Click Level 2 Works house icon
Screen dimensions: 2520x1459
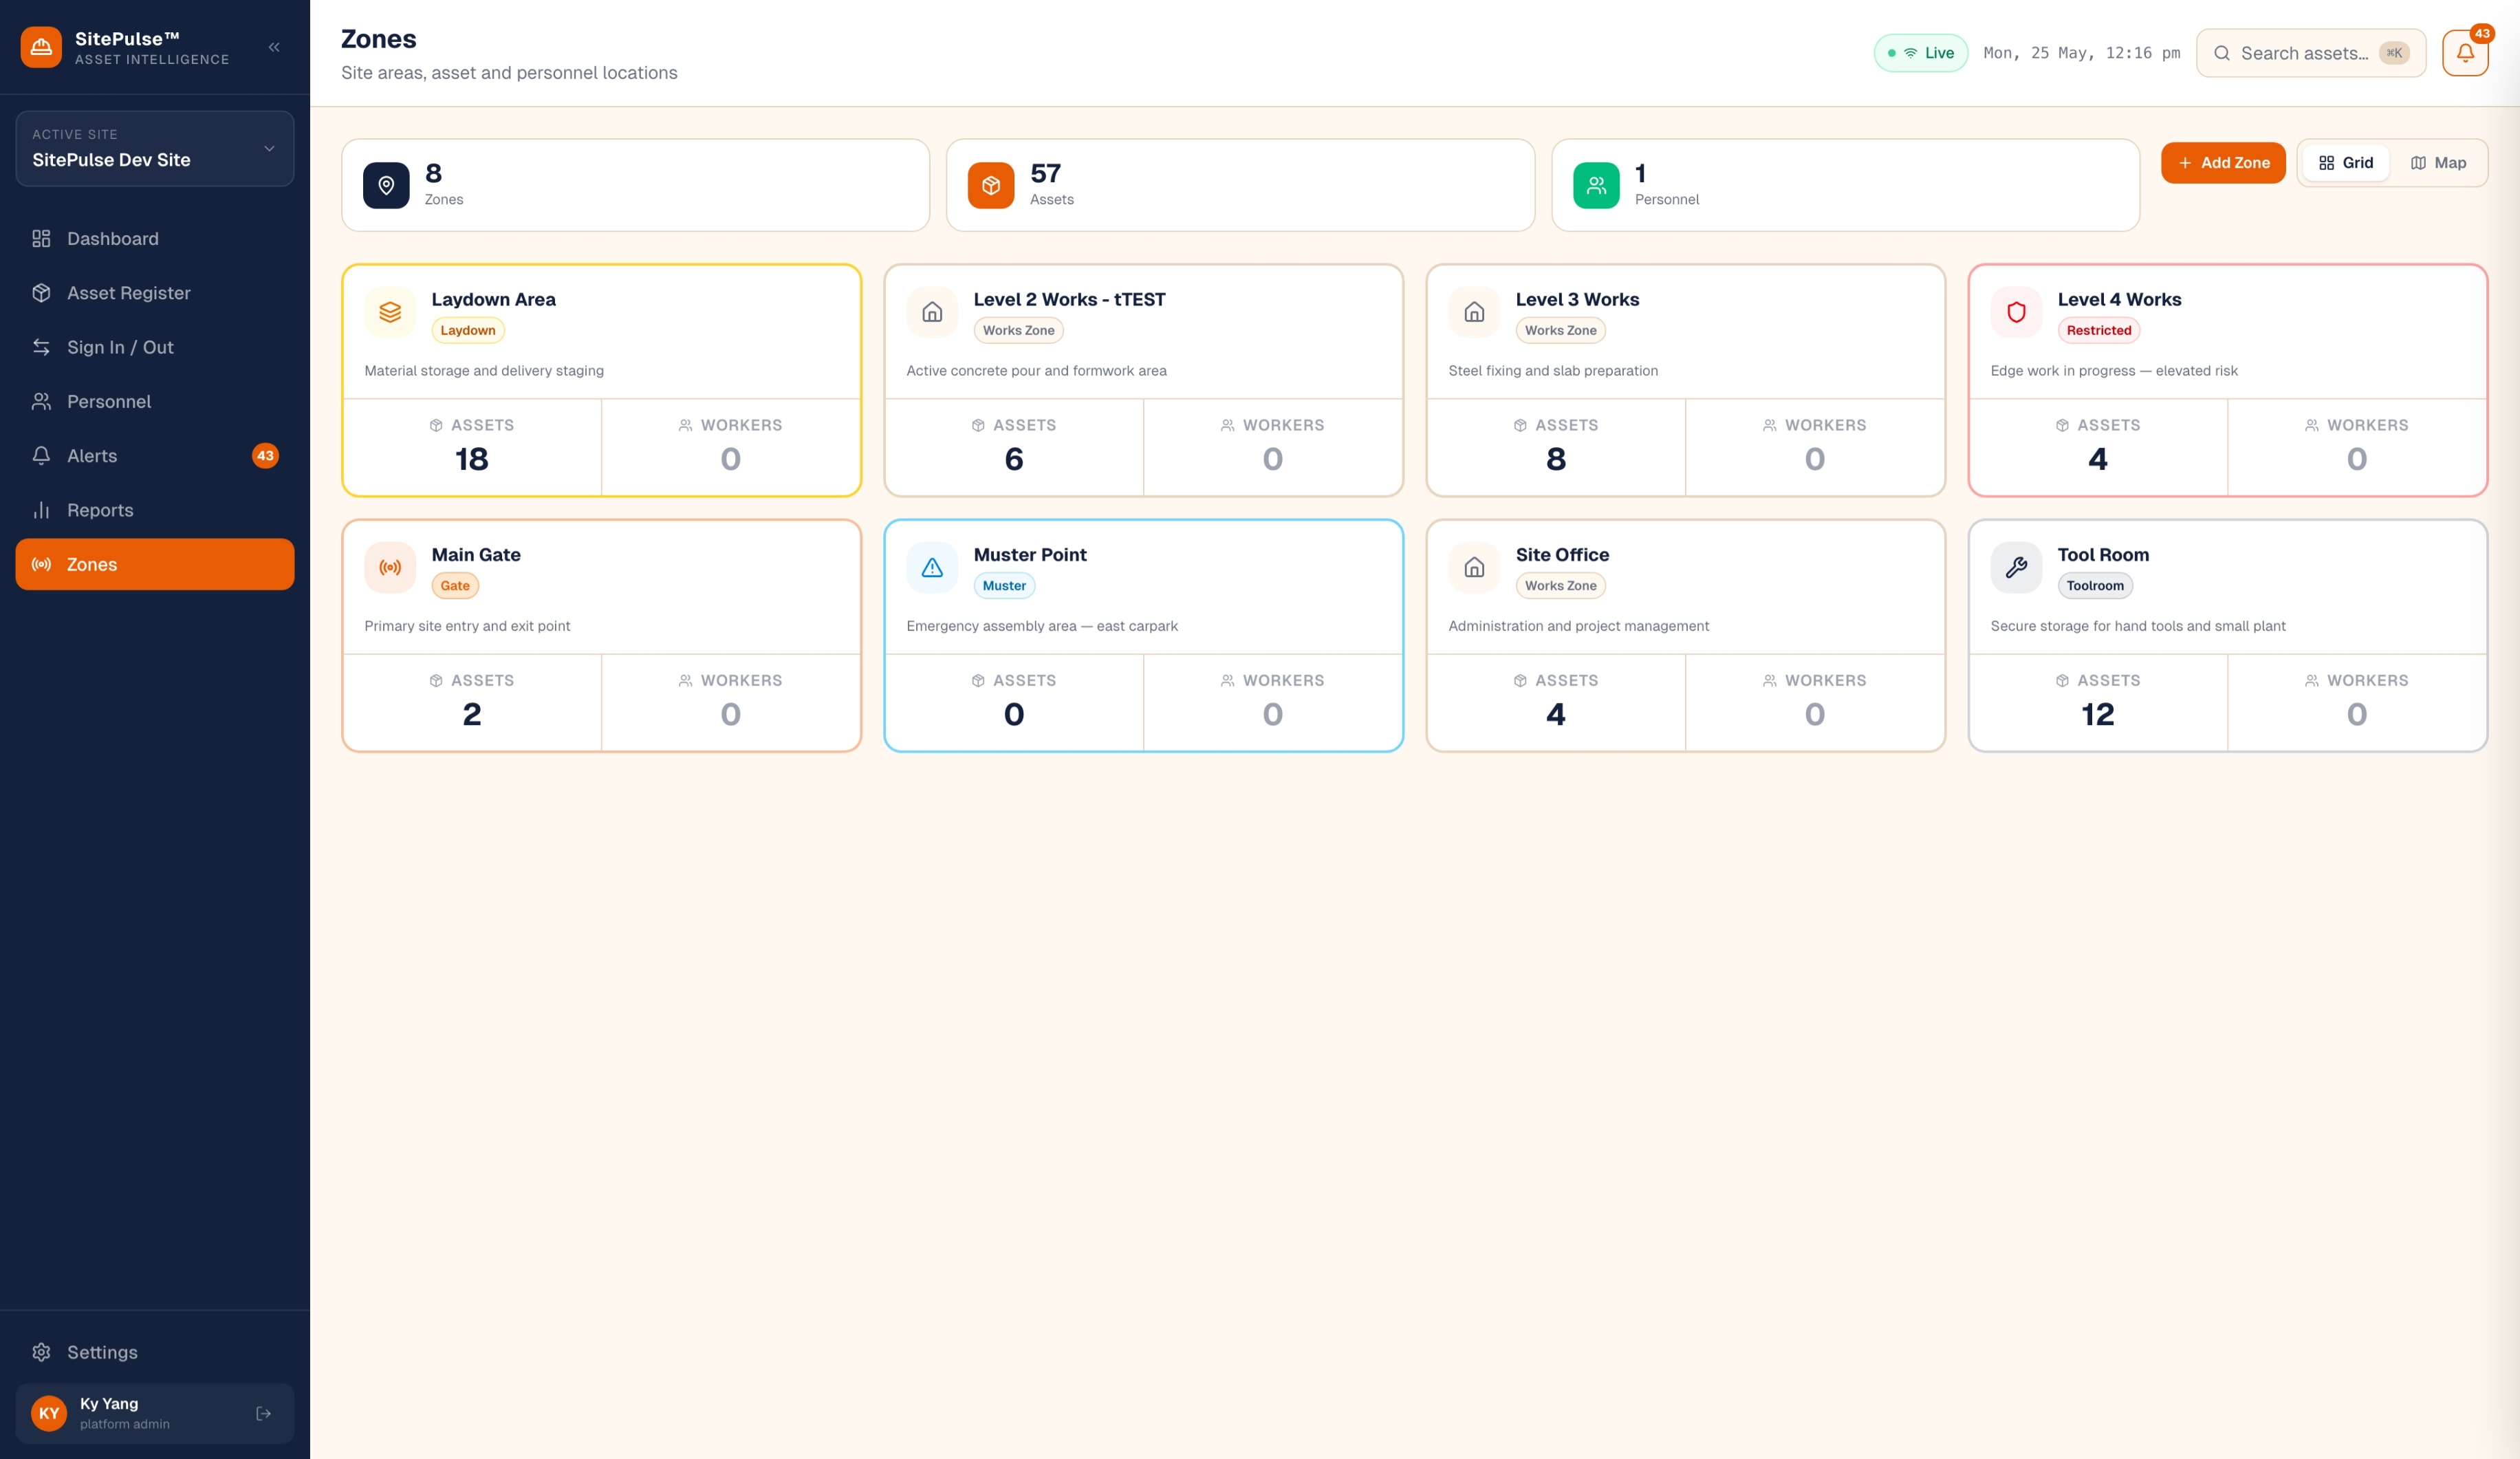932,312
